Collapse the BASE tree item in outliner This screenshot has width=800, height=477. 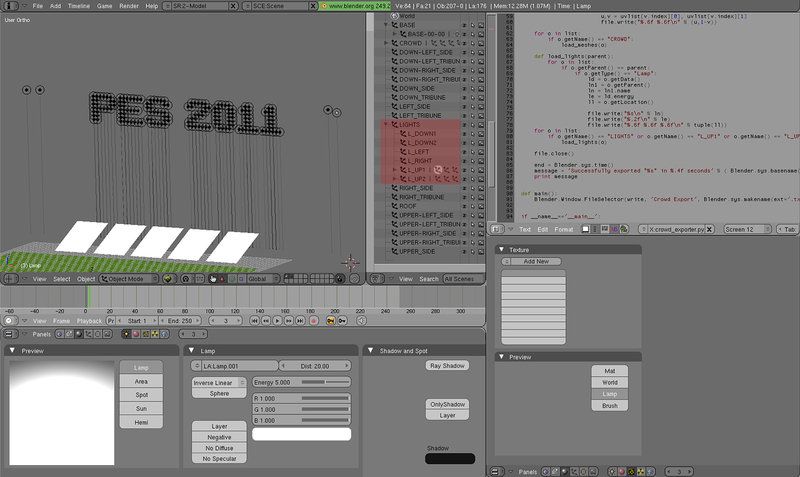(386, 25)
